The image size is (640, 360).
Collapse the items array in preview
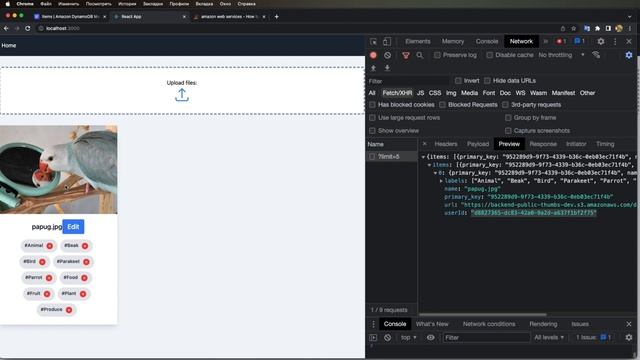(429, 165)
